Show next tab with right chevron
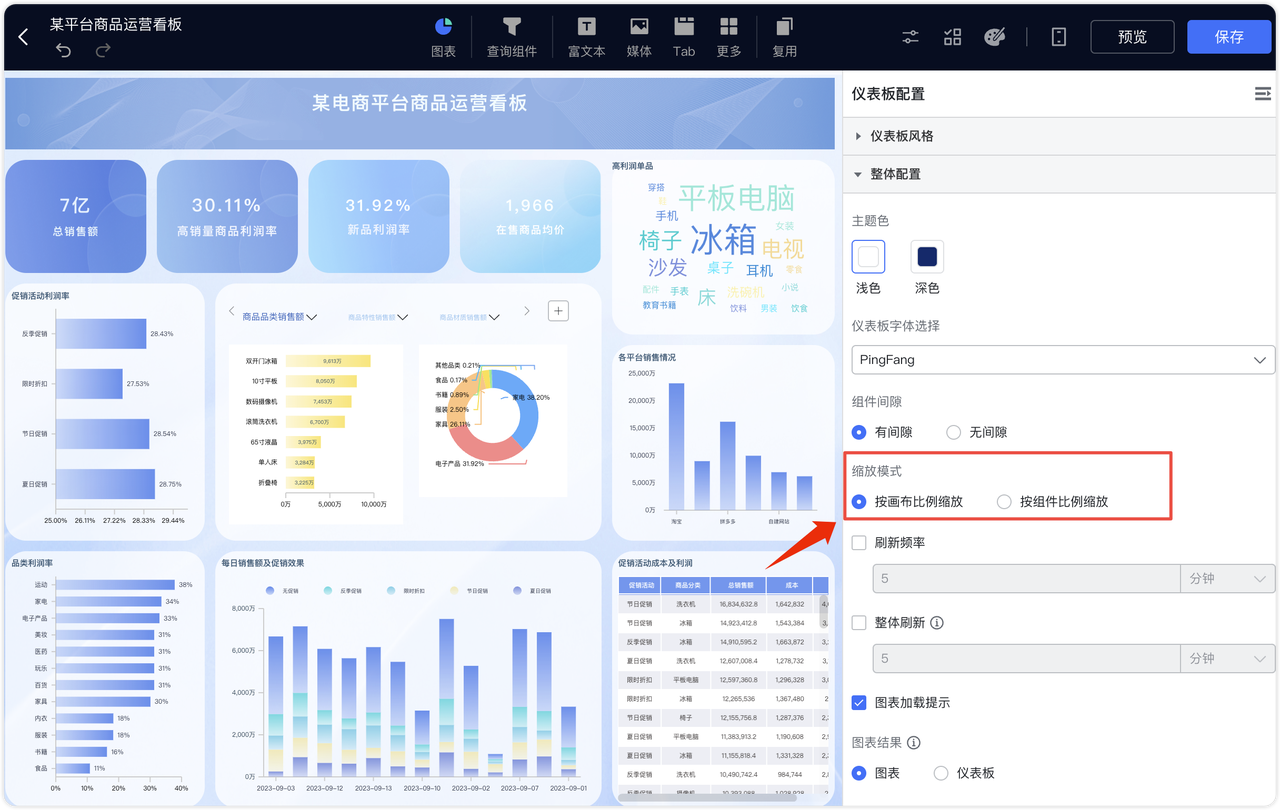The width and height of the screenshot is (1280, 810). (x=527, y=312)
